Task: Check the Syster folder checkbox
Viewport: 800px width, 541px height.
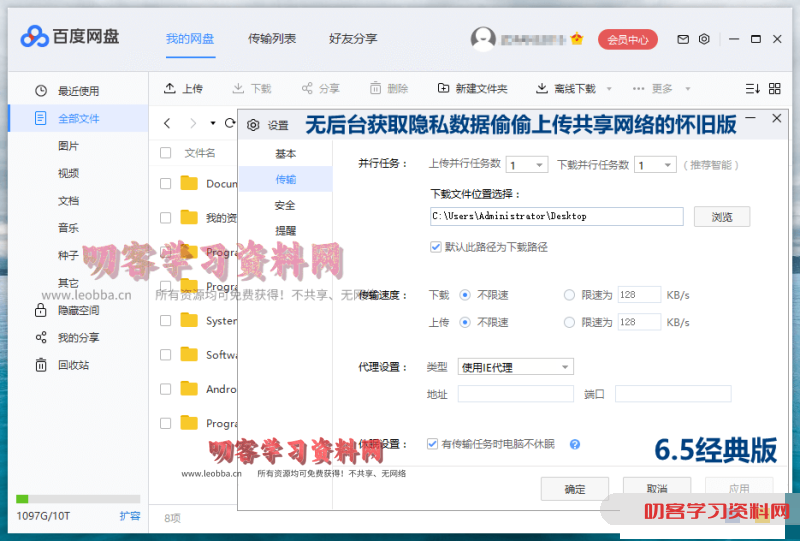Action: pos(165,321)
